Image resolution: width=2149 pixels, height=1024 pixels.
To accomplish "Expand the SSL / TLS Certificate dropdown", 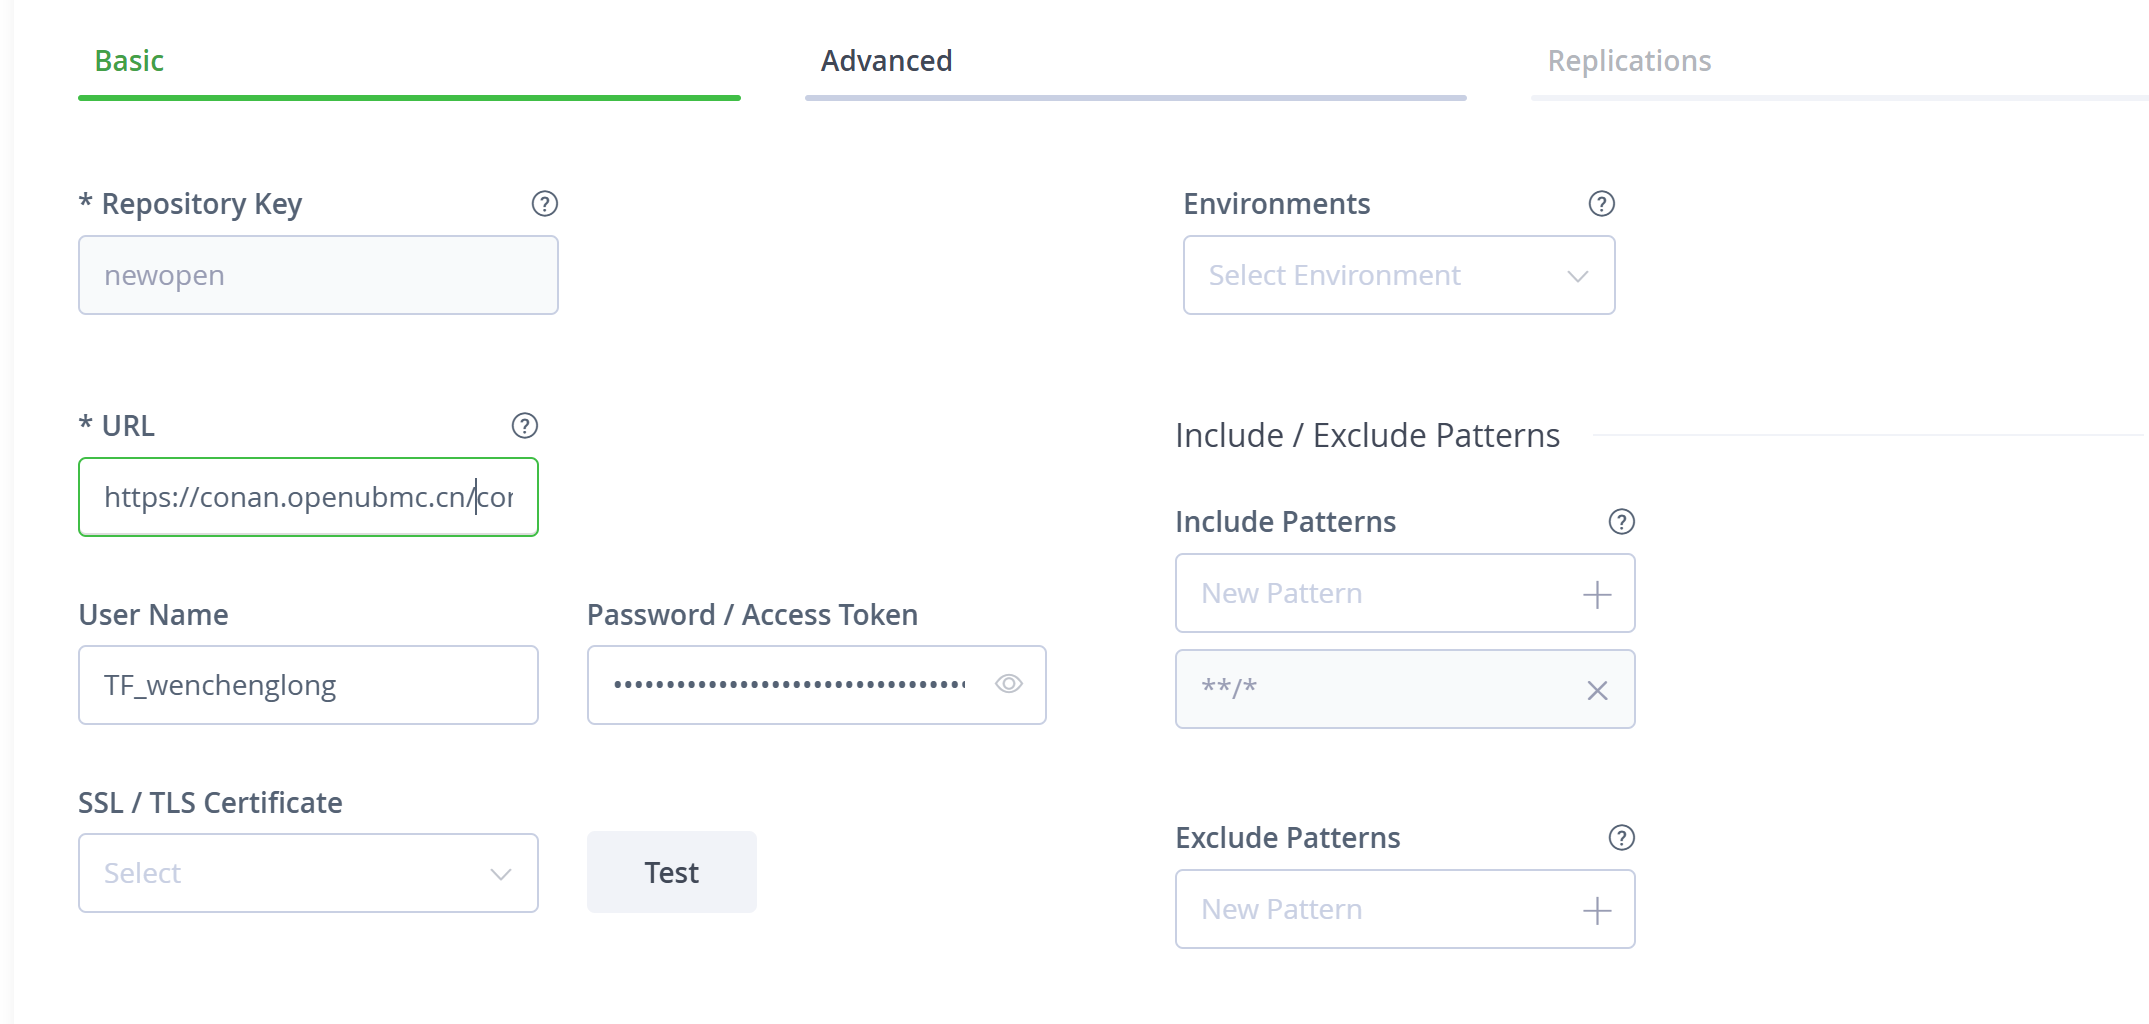I will click(308, 874).
